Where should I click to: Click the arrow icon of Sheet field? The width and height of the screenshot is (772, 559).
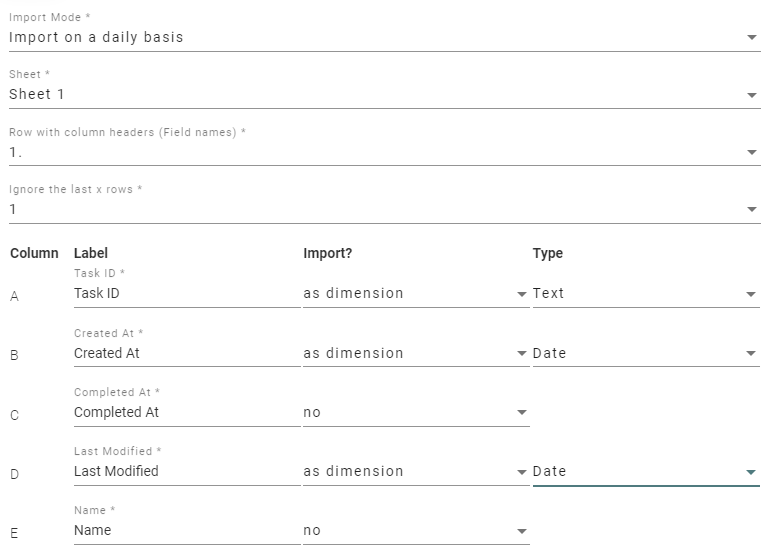point(752,95)
